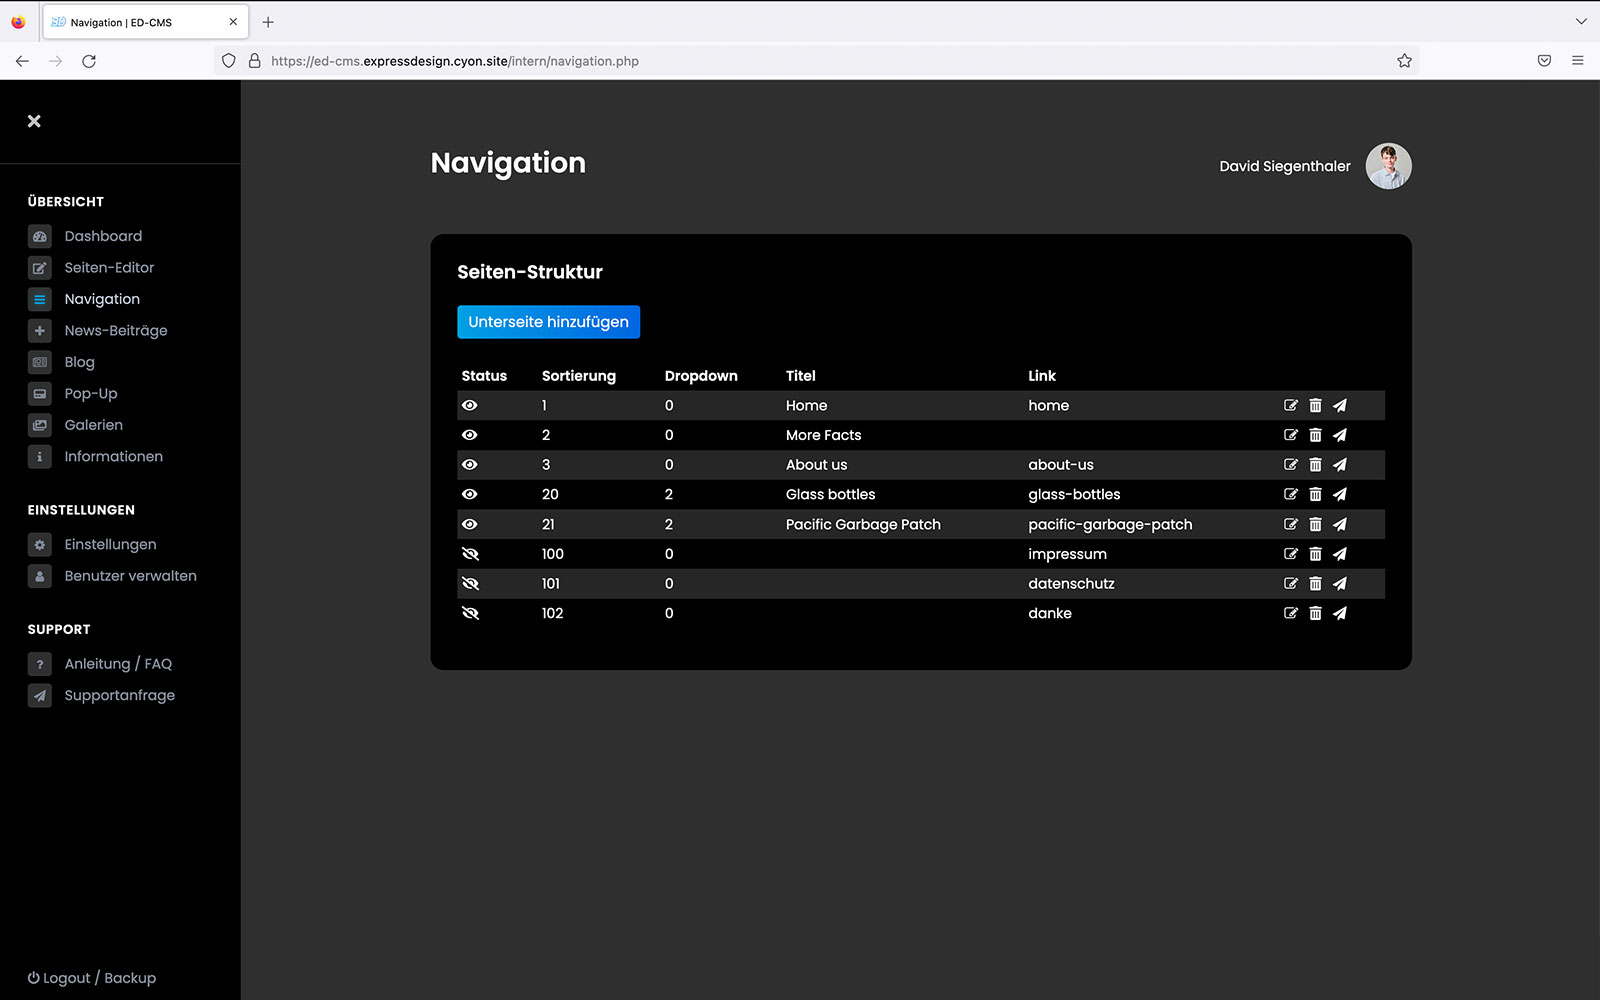Edit the Home page entry
This screenshot has height=1000, width=1600.
(x=1290, y=405)
